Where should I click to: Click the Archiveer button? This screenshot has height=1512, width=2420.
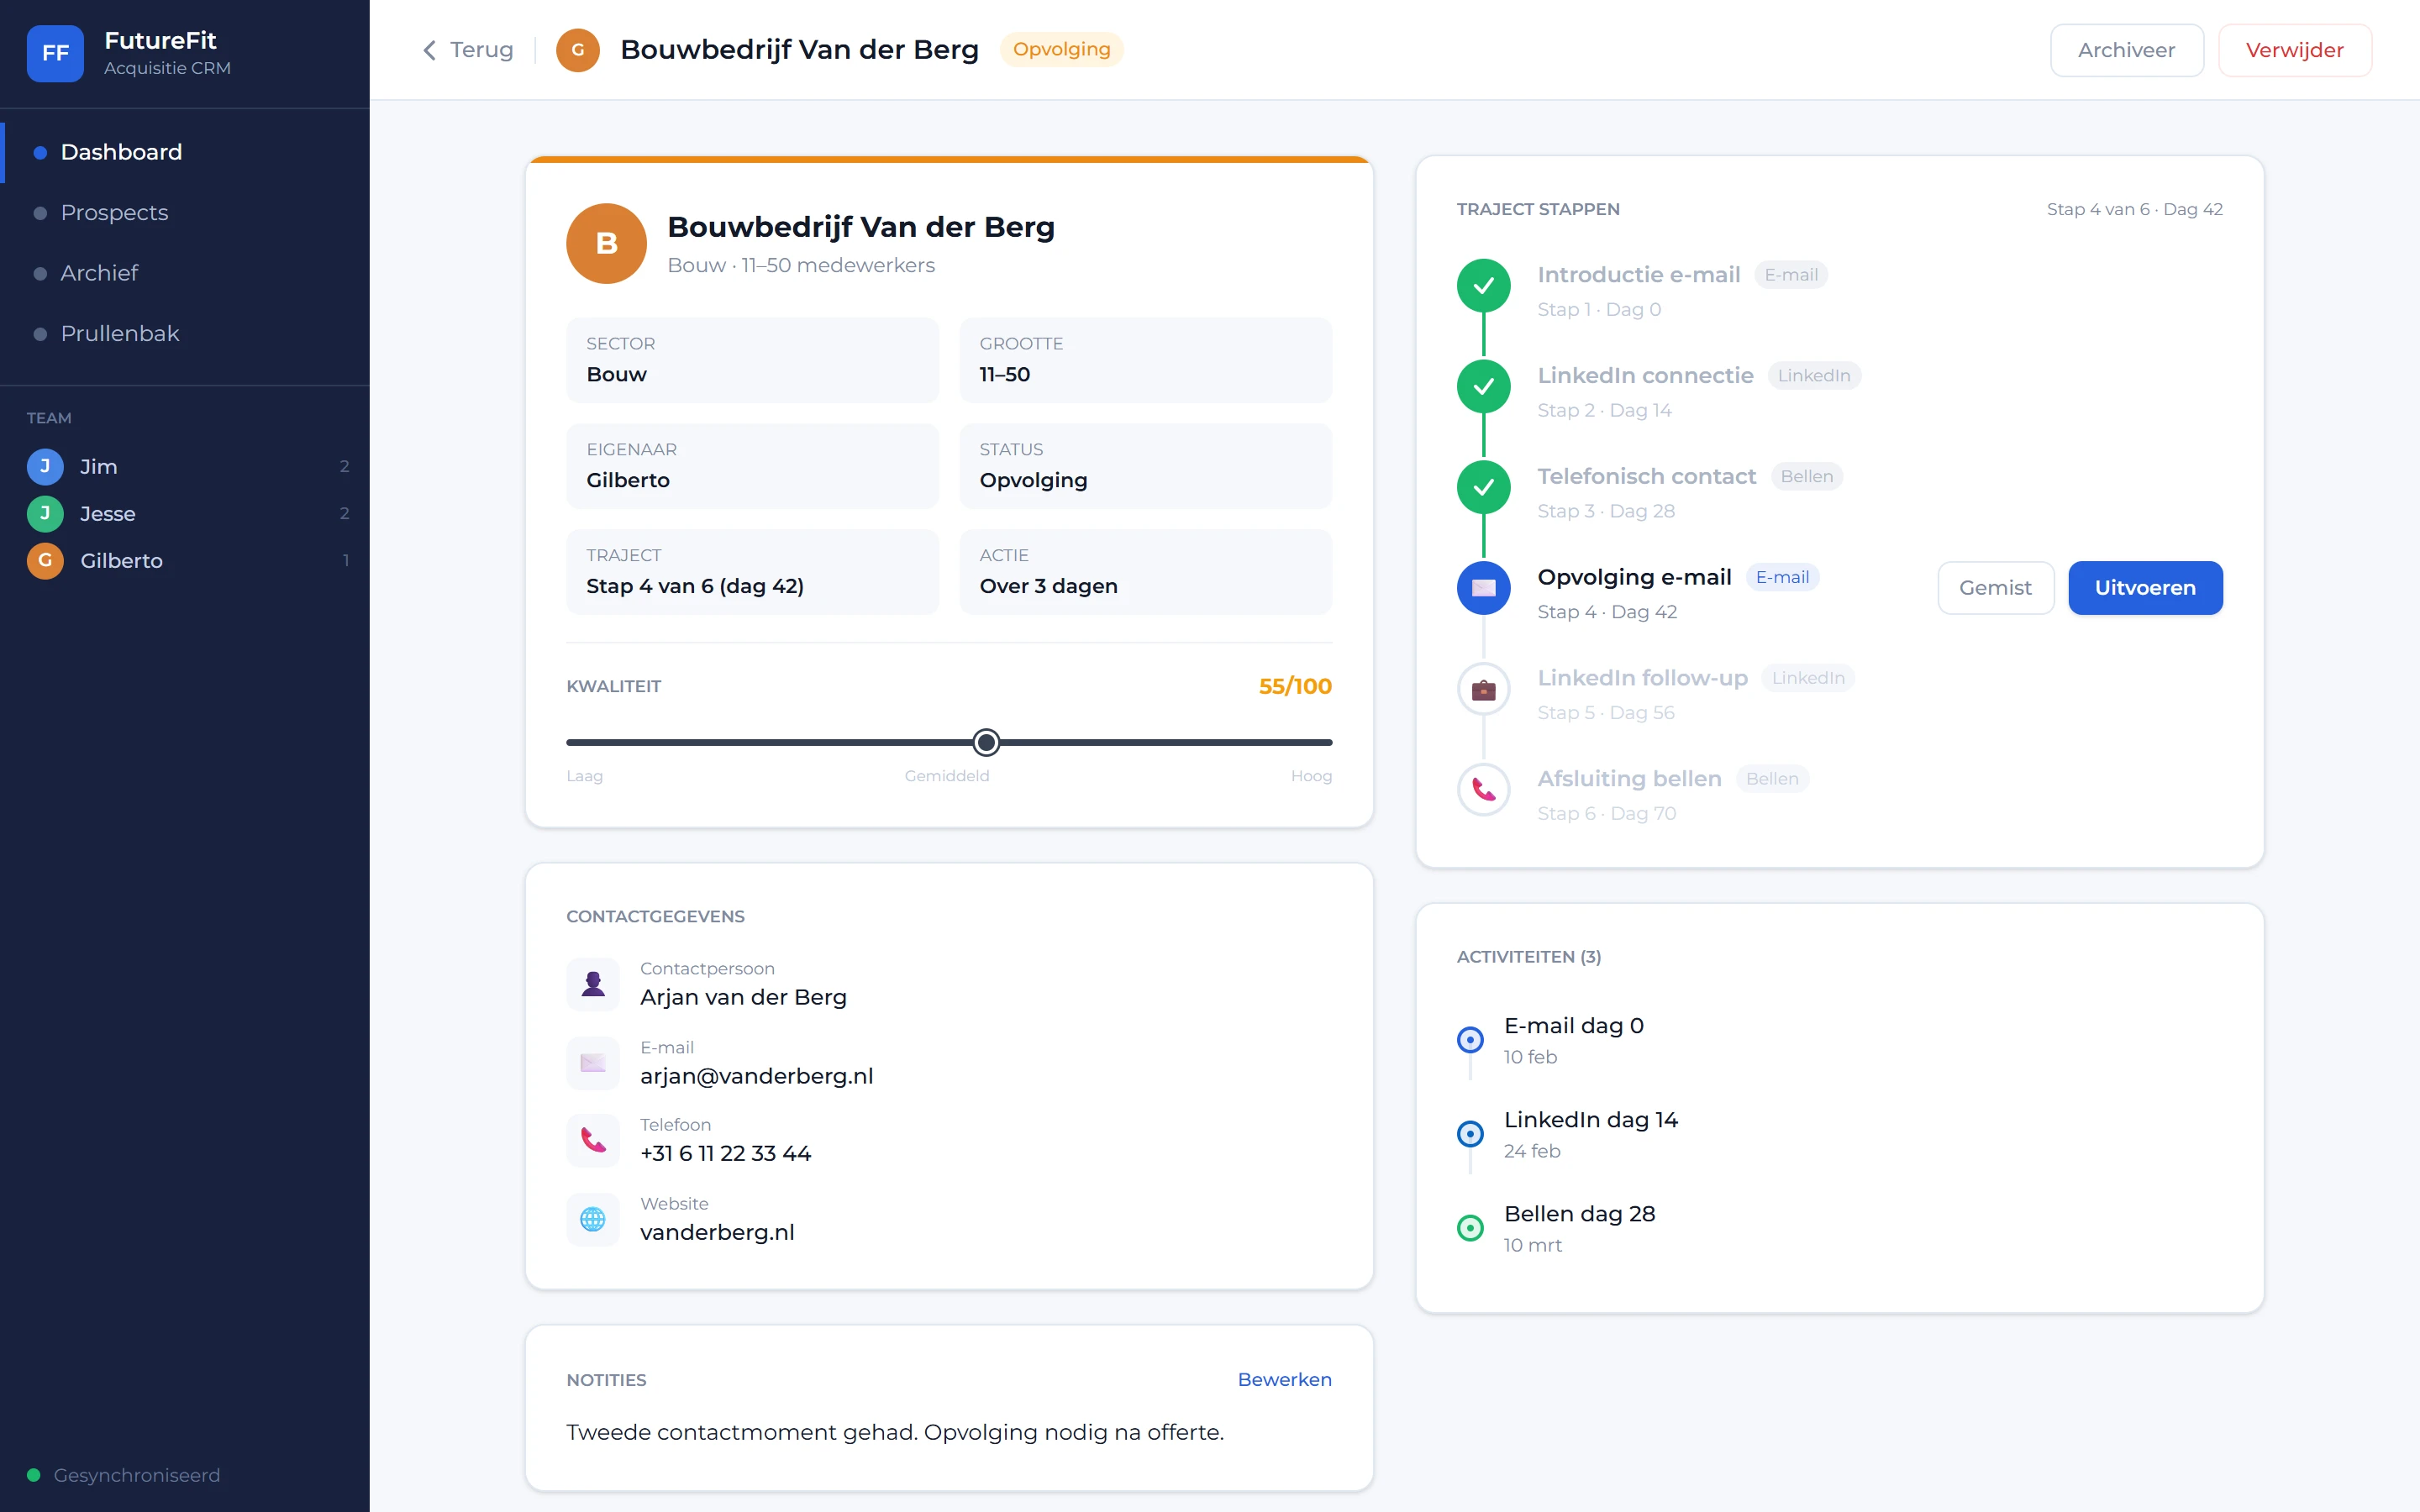2126,50
